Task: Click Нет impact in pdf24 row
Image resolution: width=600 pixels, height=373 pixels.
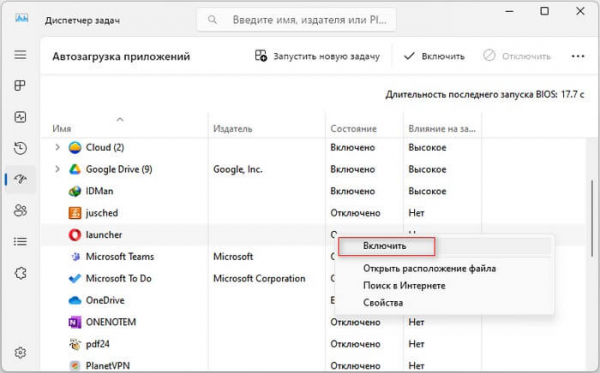Action: click(x=416, y=344)
